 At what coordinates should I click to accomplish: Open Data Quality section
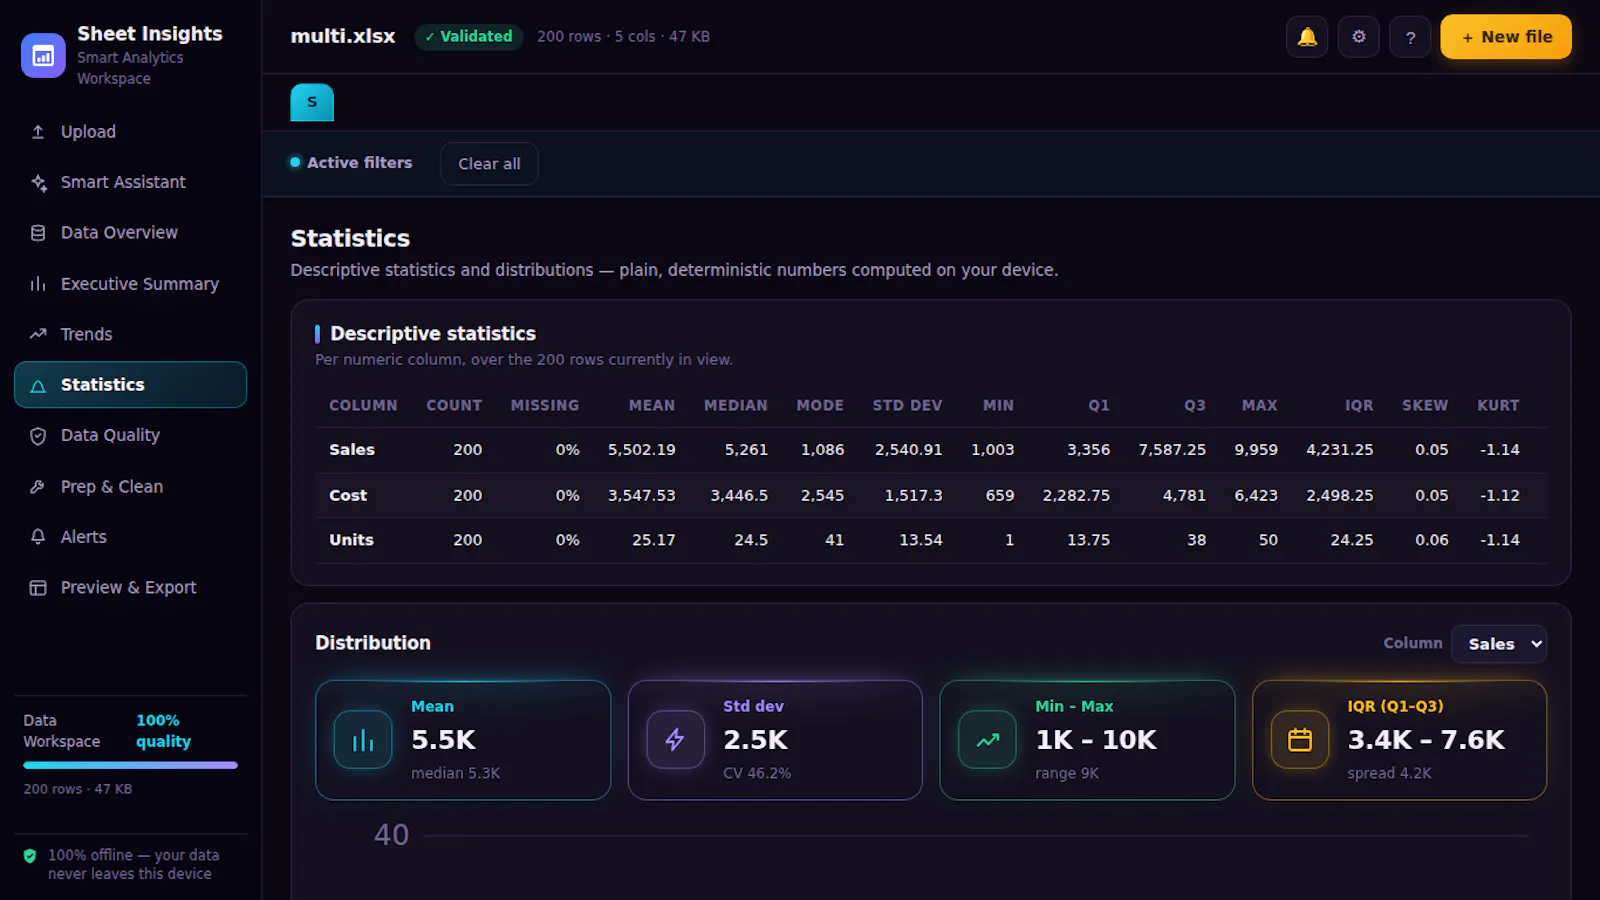coord(130,436)
